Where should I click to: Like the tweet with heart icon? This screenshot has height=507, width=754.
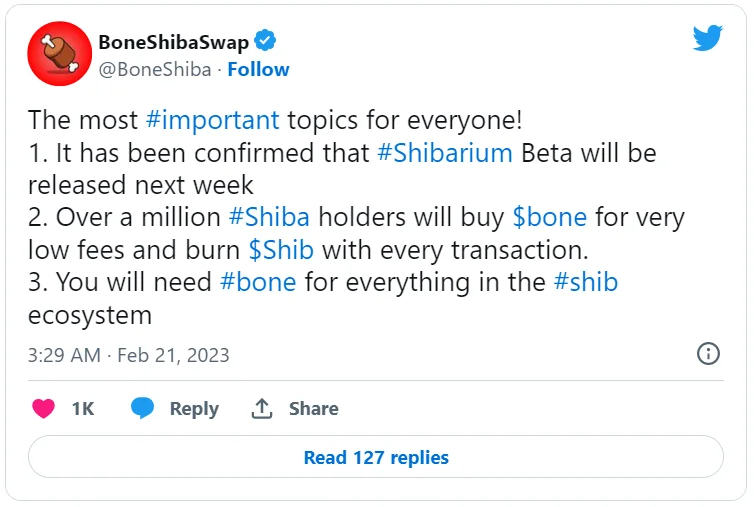click(x=43, y=408)
